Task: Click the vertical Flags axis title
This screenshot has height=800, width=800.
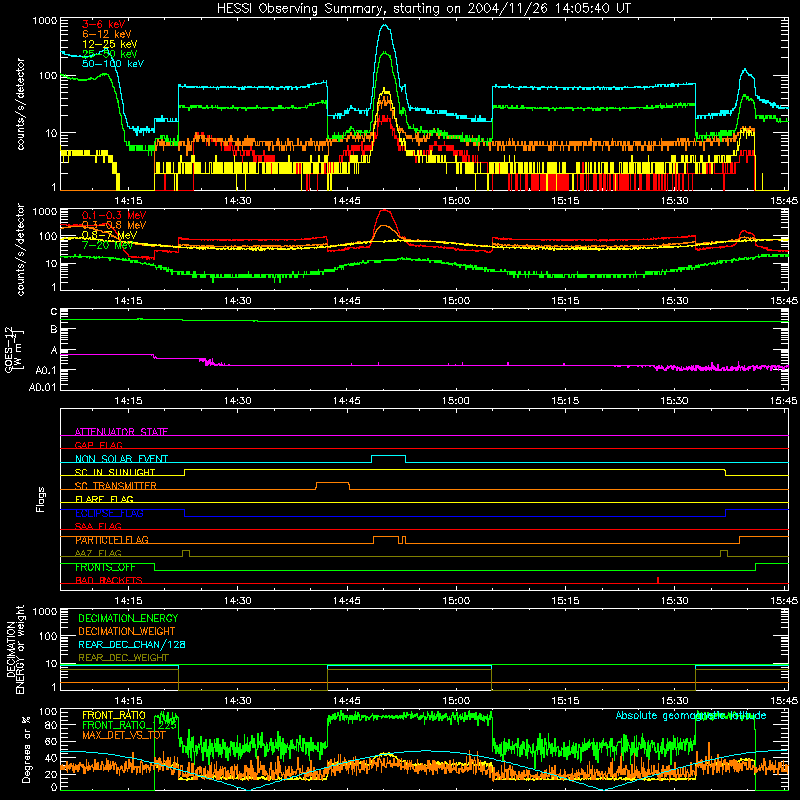Action: (x=40, y=499)
